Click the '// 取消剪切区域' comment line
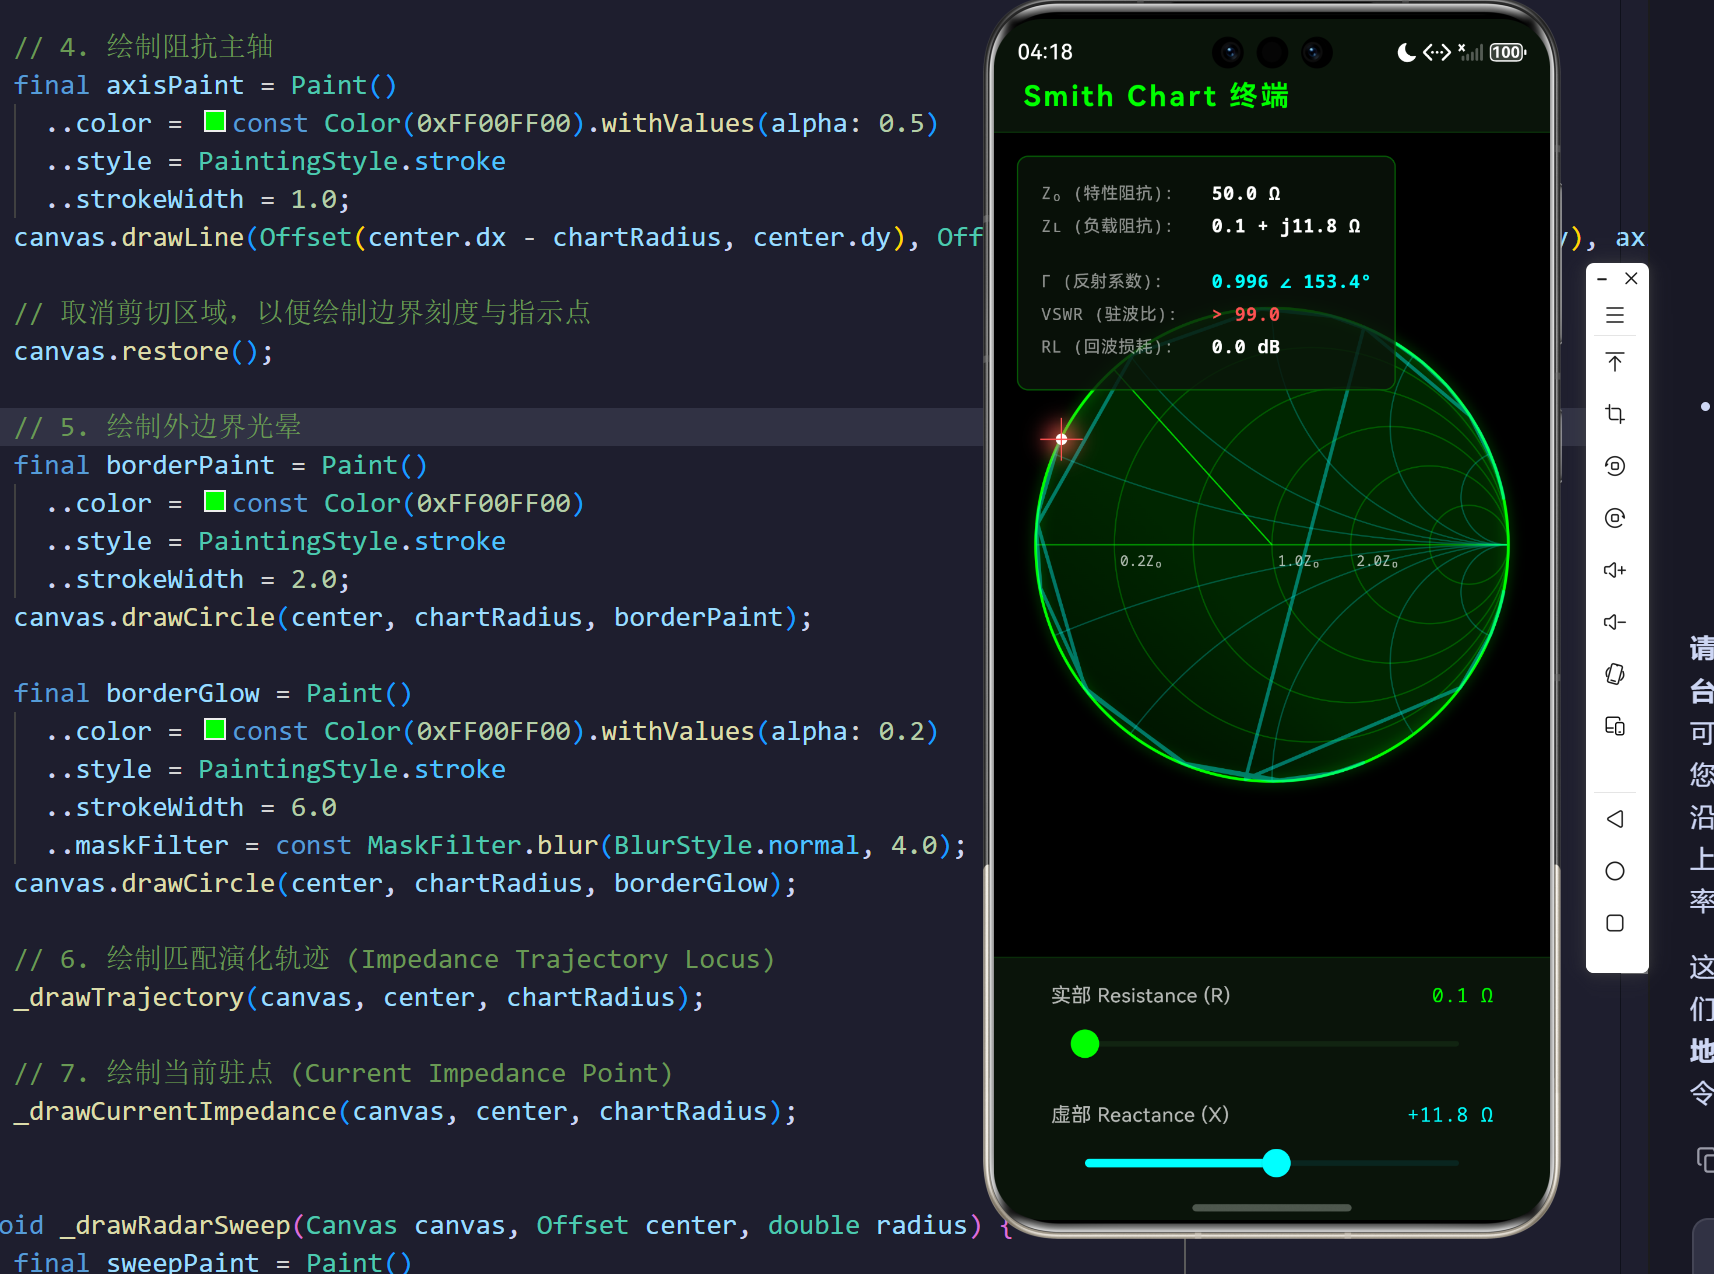Image resolution: width=1714 pixels, height=1274 pixels. point(302,313)
